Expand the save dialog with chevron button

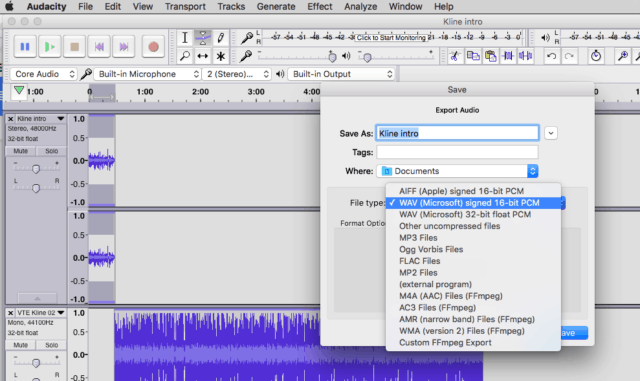551,133
